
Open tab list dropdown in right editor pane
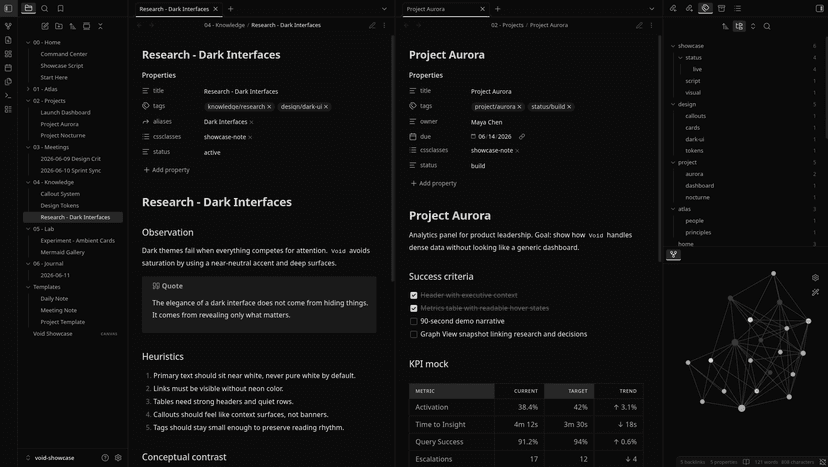coord(651,9)
